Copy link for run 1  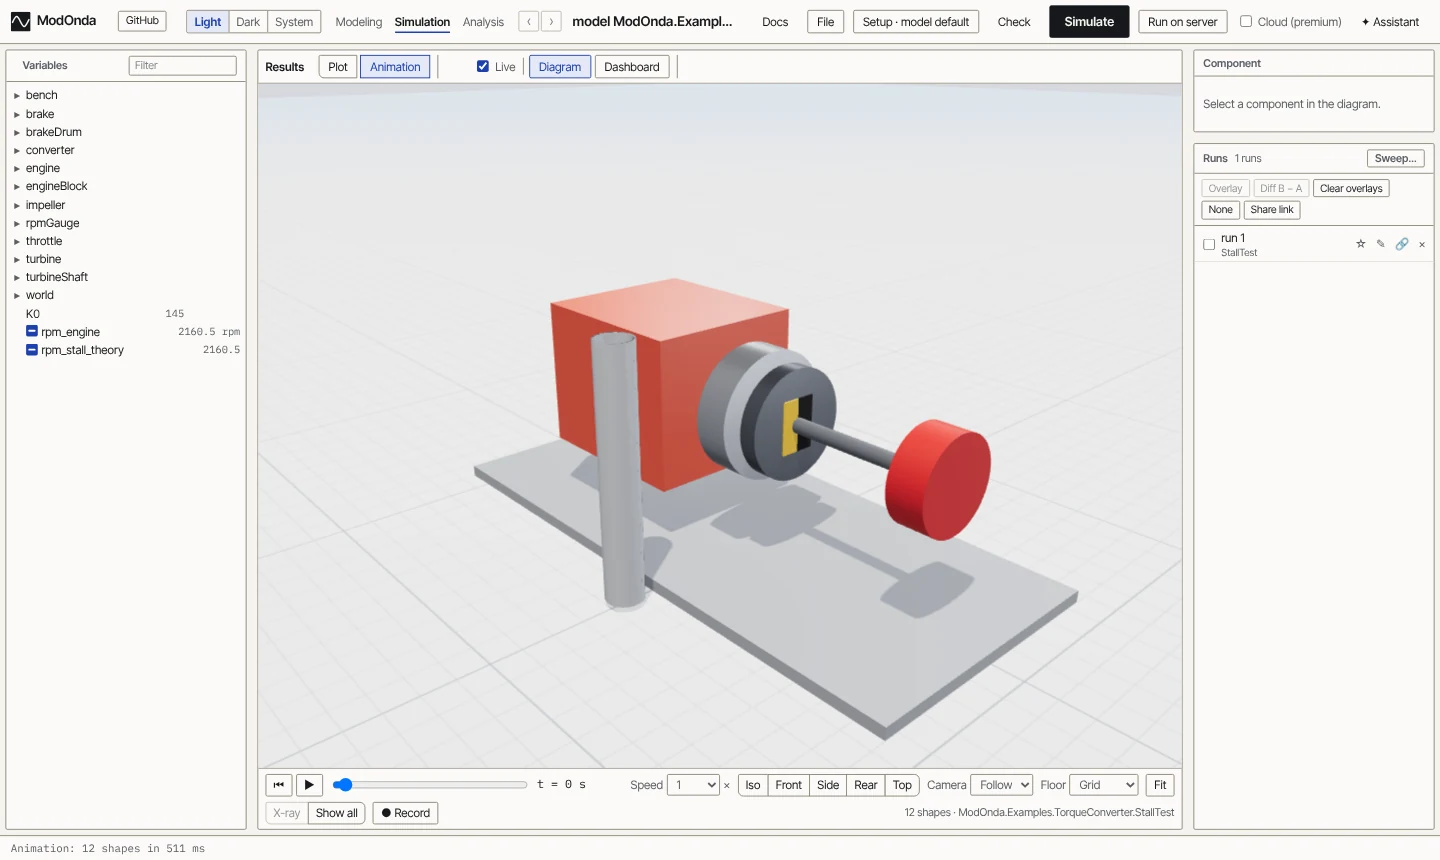point(1402,244)
